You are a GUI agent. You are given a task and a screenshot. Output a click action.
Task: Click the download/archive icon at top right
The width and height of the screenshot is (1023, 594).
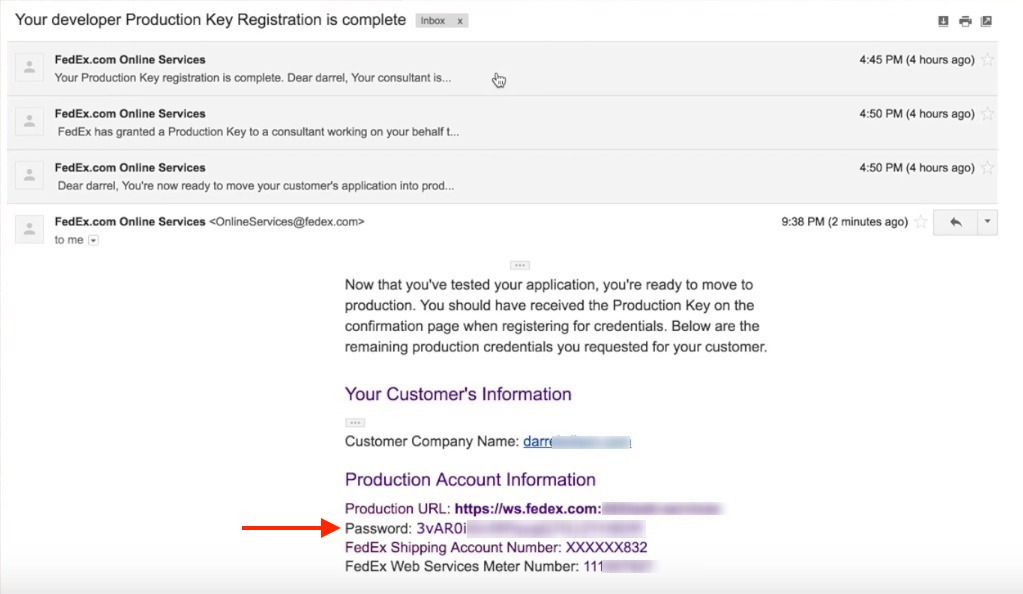click(943, 21)
